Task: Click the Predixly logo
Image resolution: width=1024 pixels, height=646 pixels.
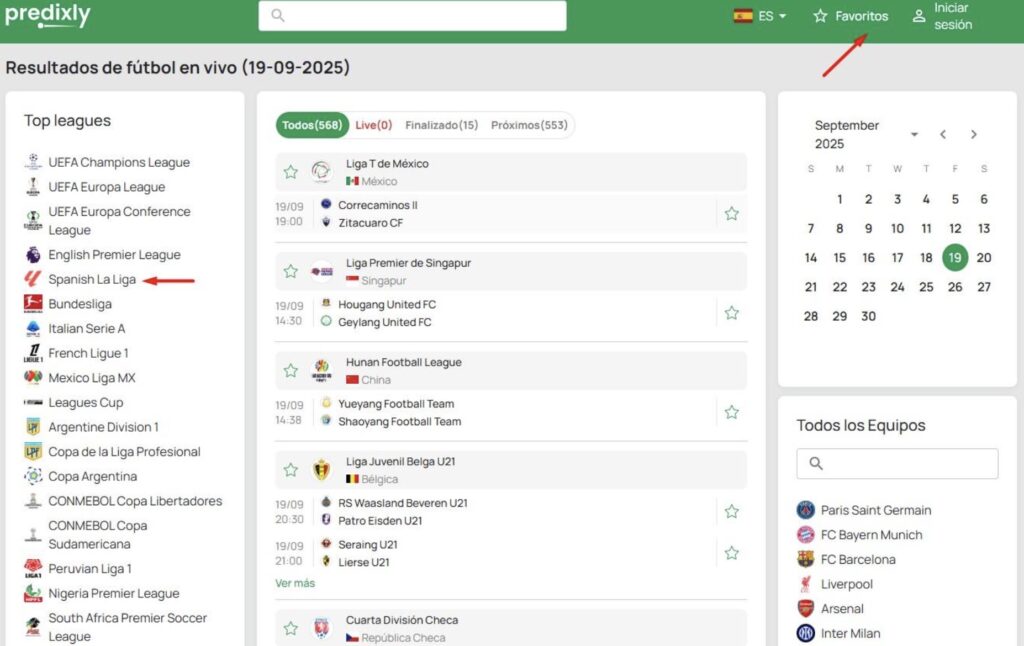Action: point(47,16)
